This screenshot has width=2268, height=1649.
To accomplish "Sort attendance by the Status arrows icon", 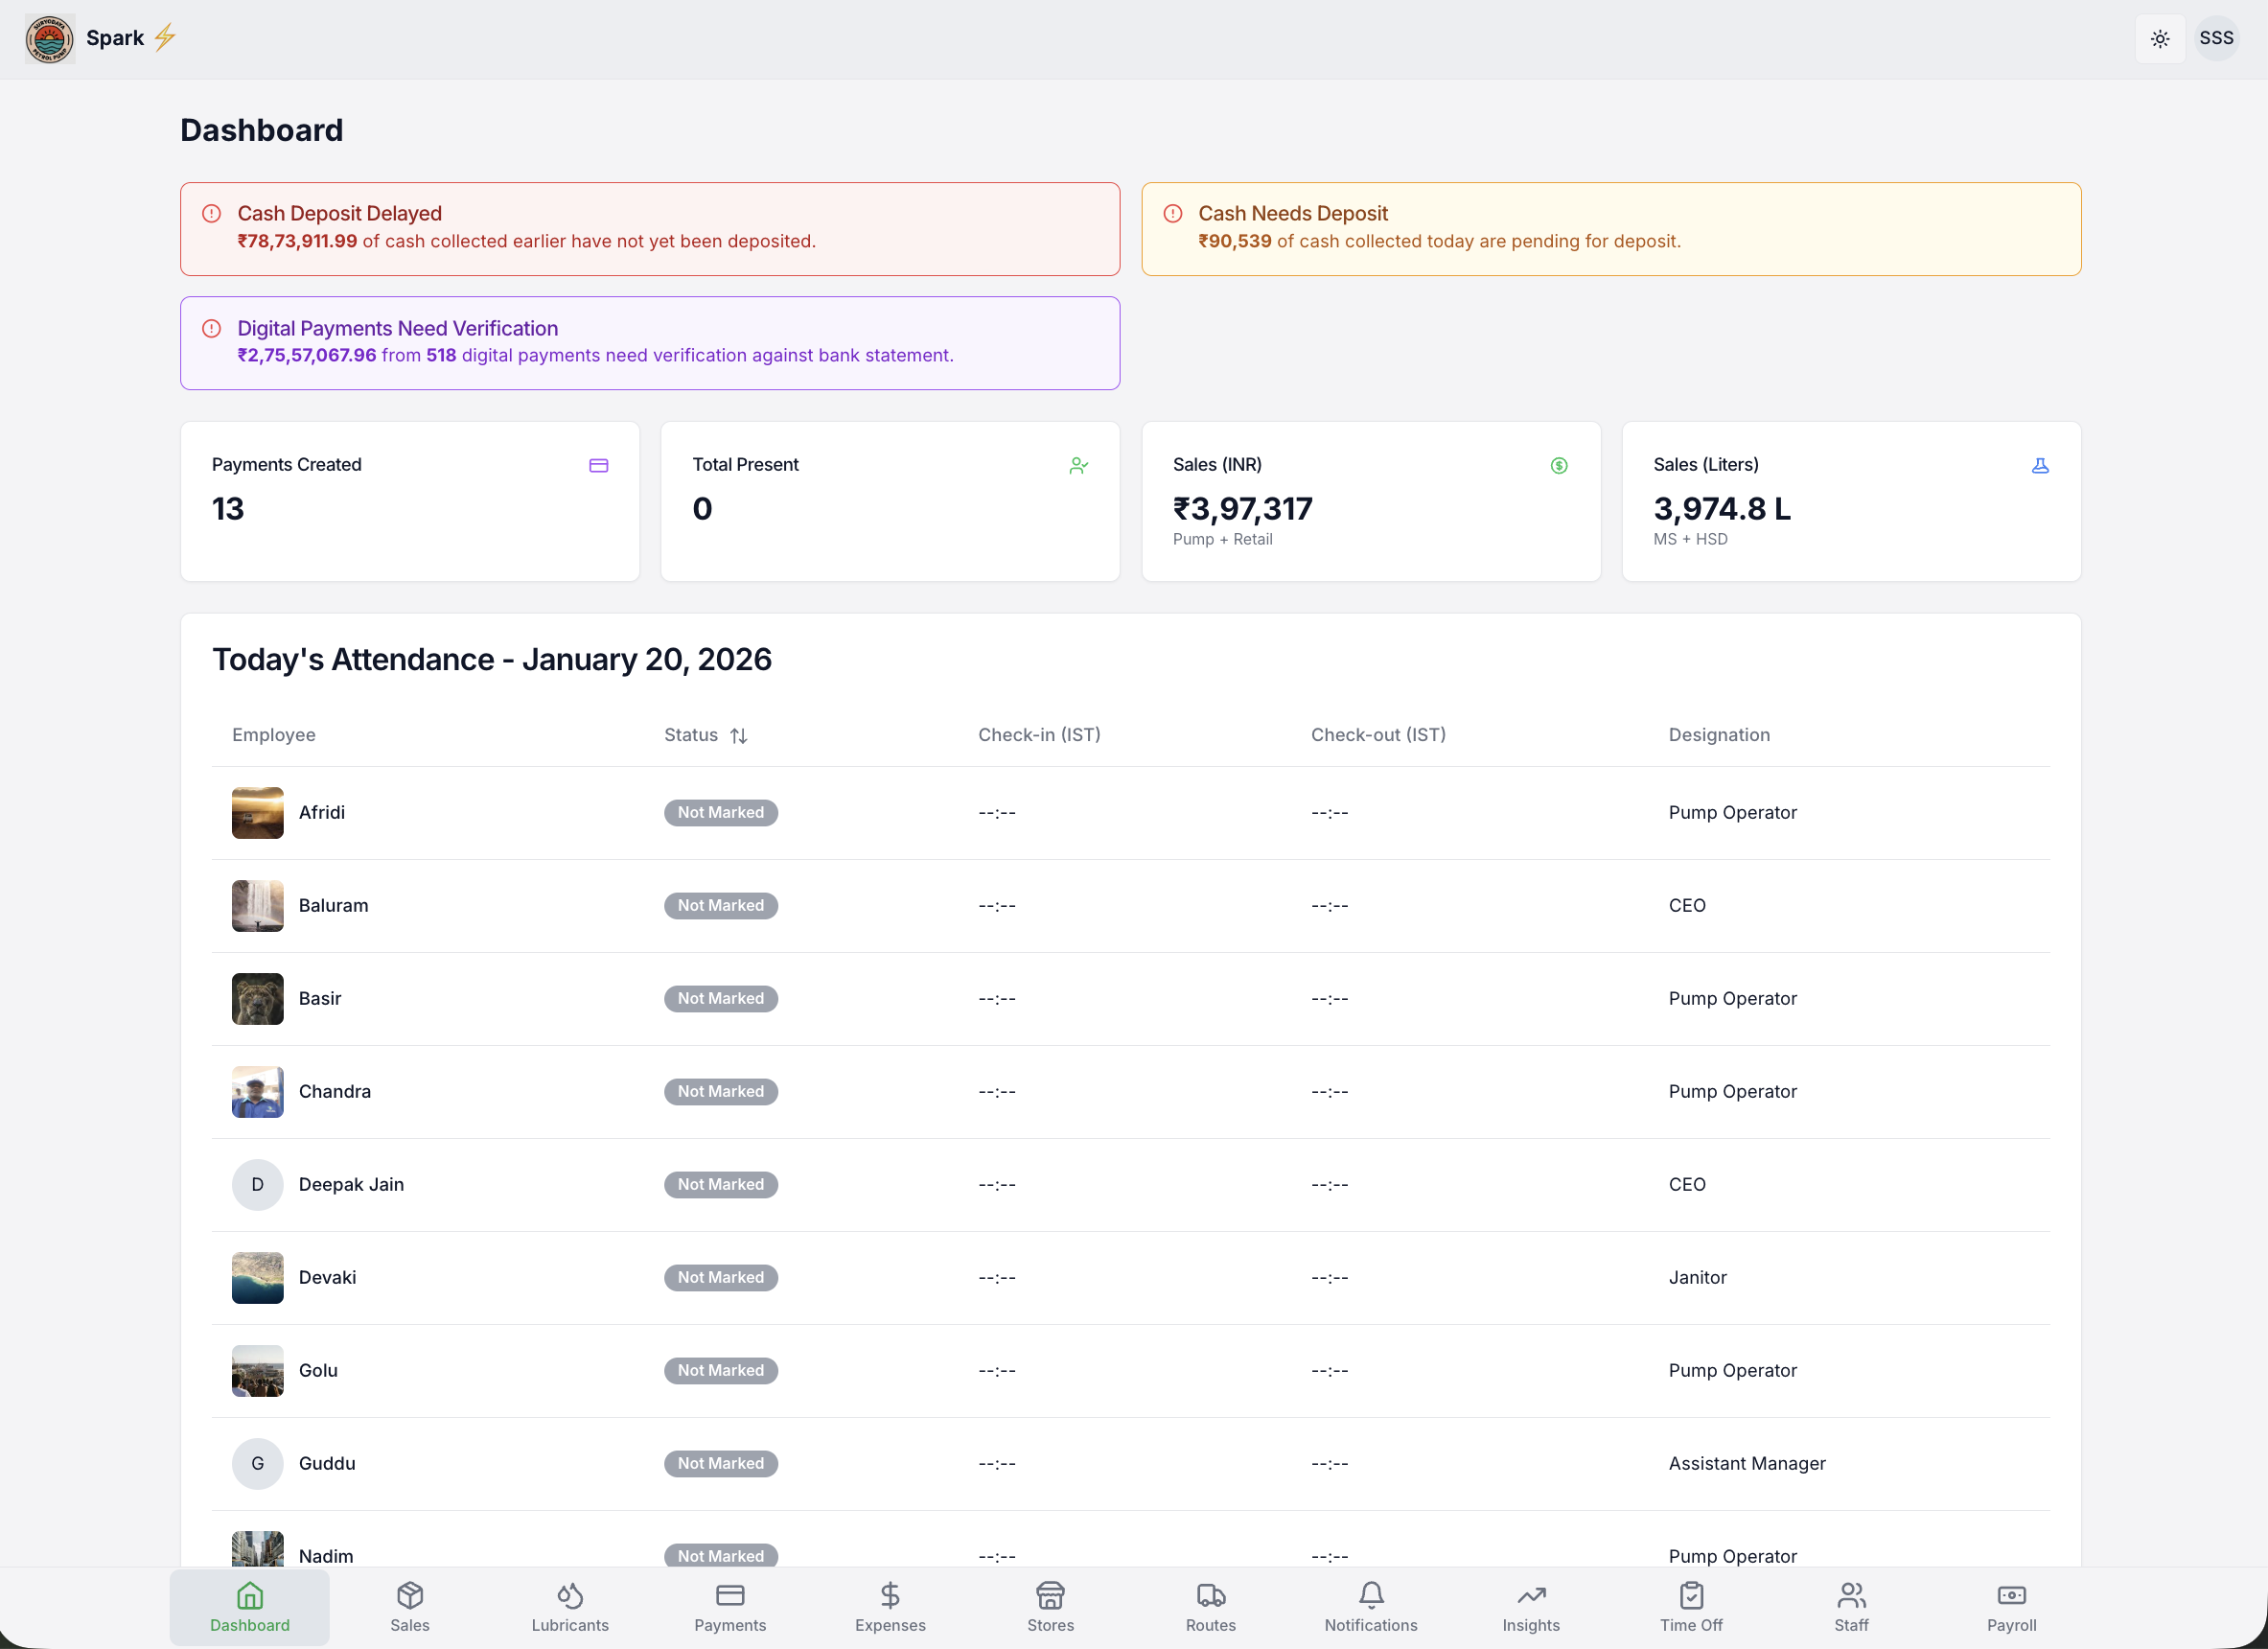I will (x=739, y=736).
